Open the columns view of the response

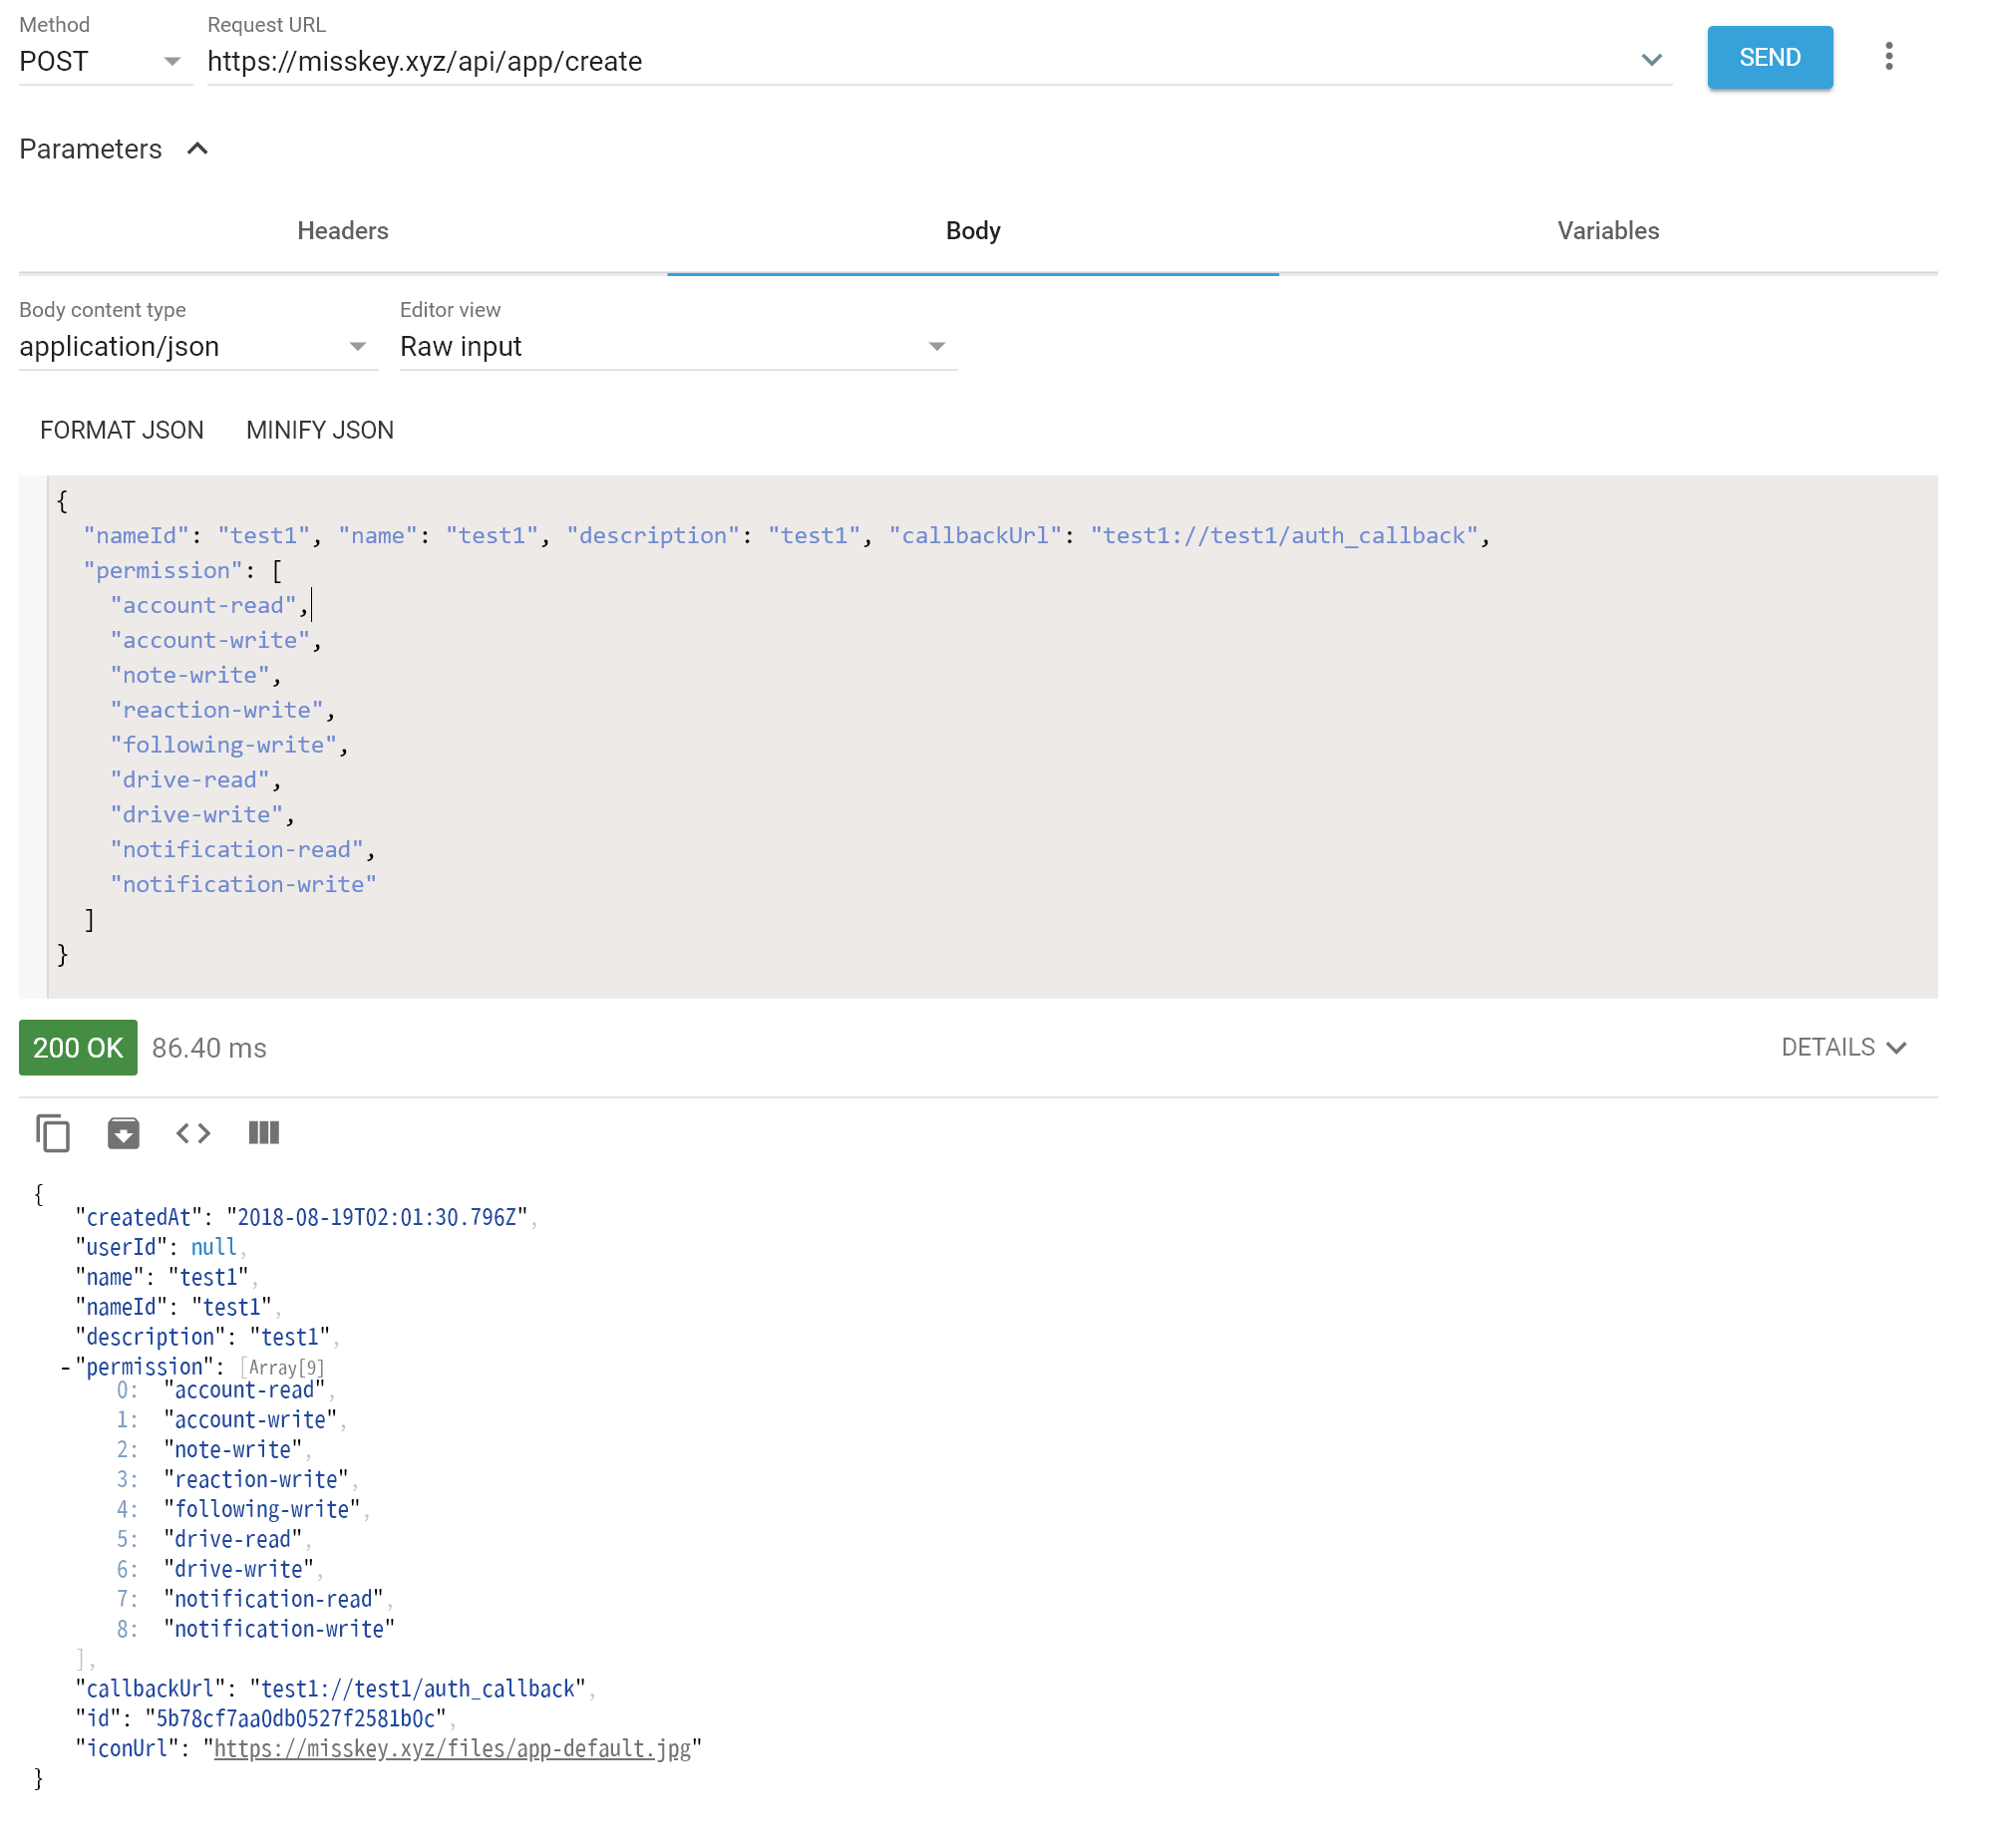point(263,1133)
